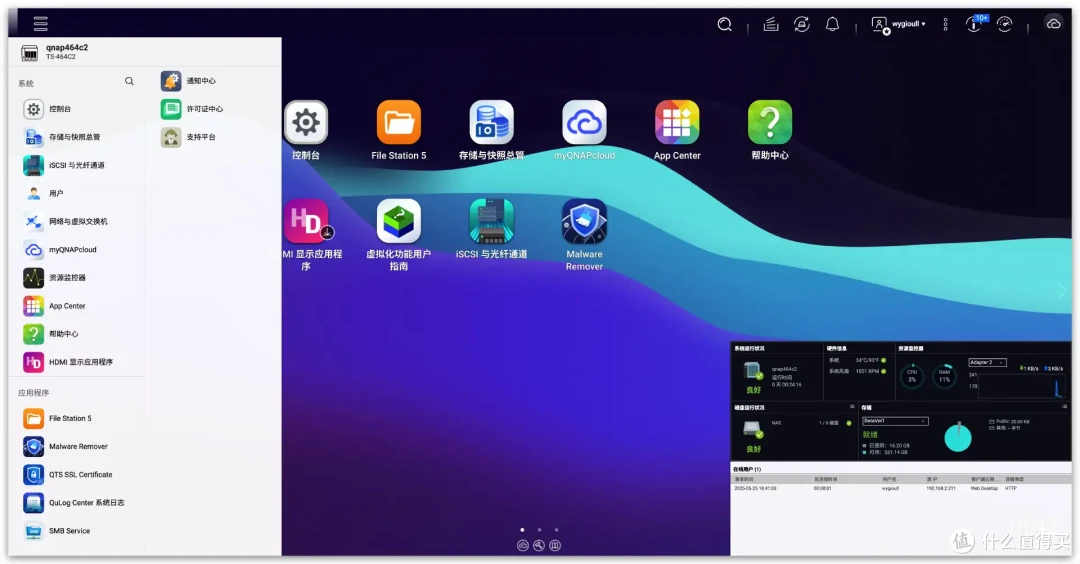Click the RAM 11% usage gauge
Screen dimensions: 1080x564
pos(944,376)
